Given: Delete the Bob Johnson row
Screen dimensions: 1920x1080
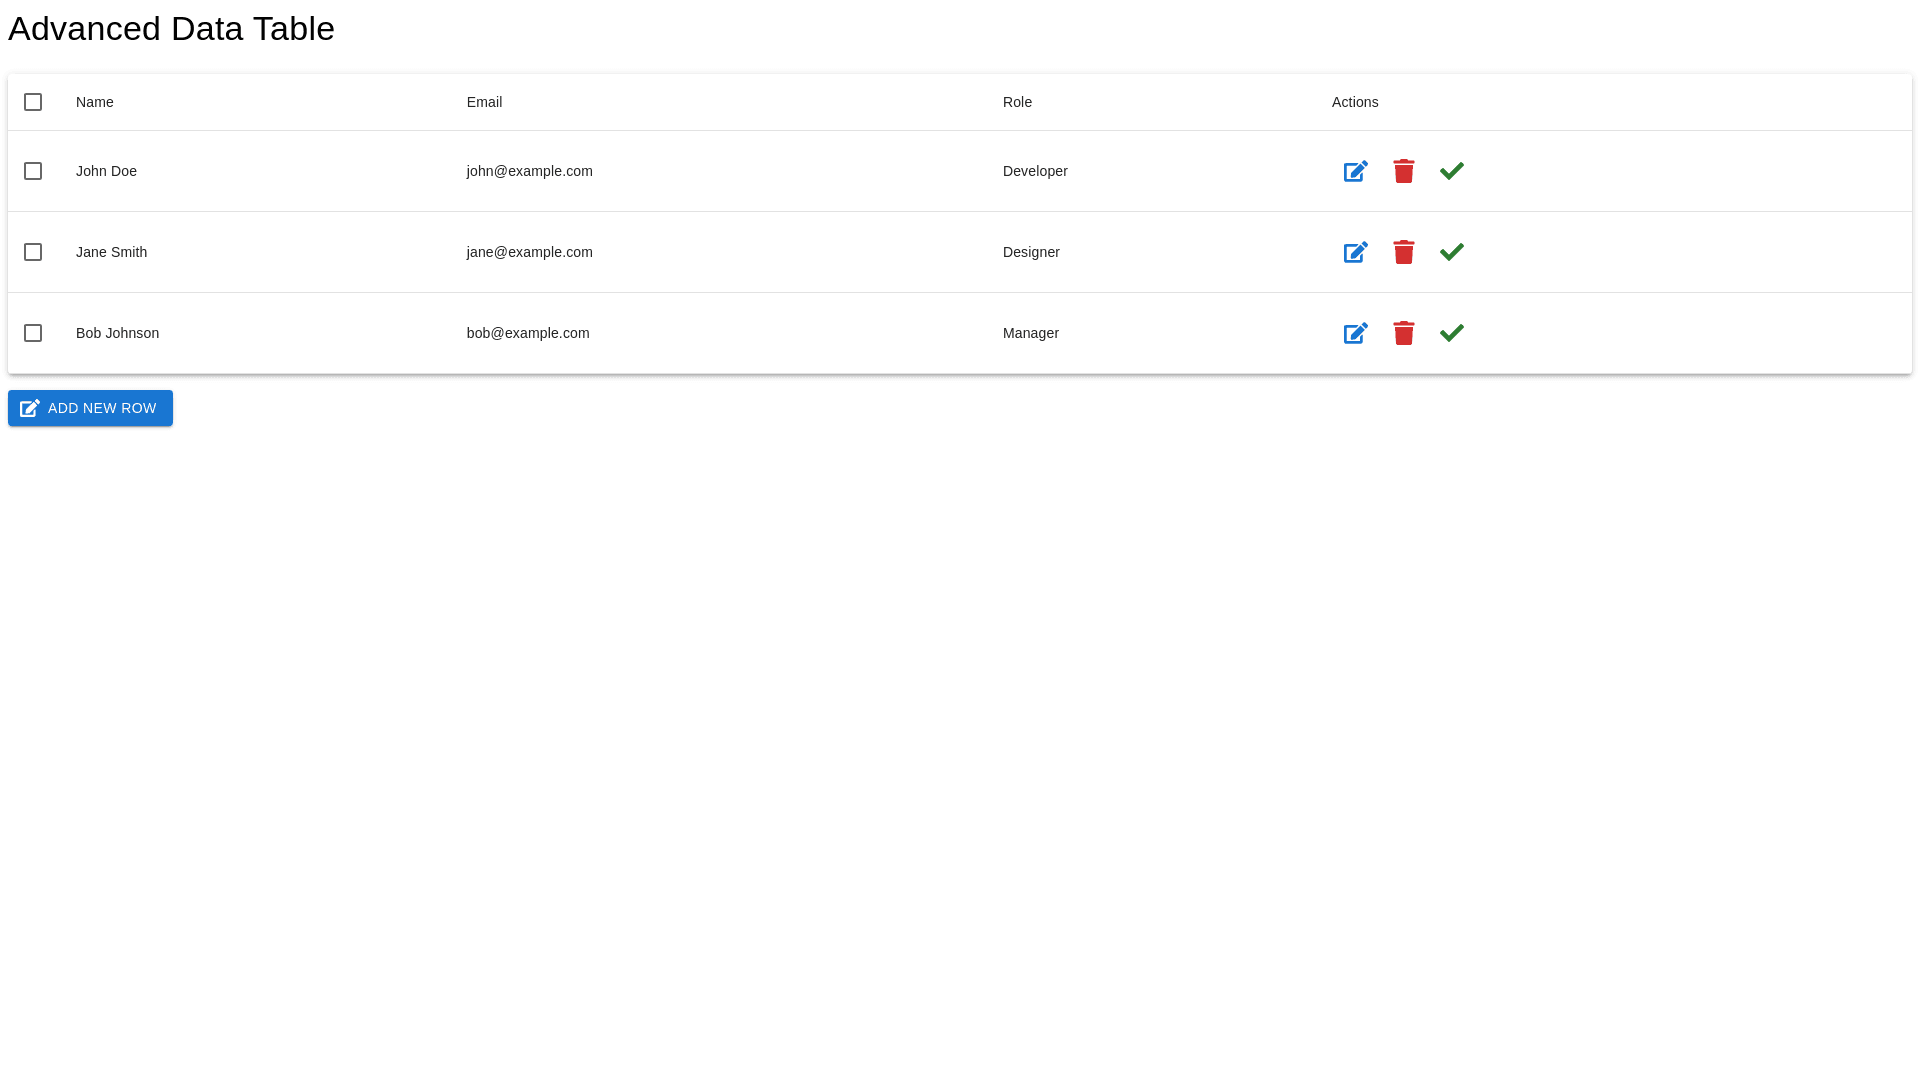Looking at the screenshot, I should coord(1403,333).
